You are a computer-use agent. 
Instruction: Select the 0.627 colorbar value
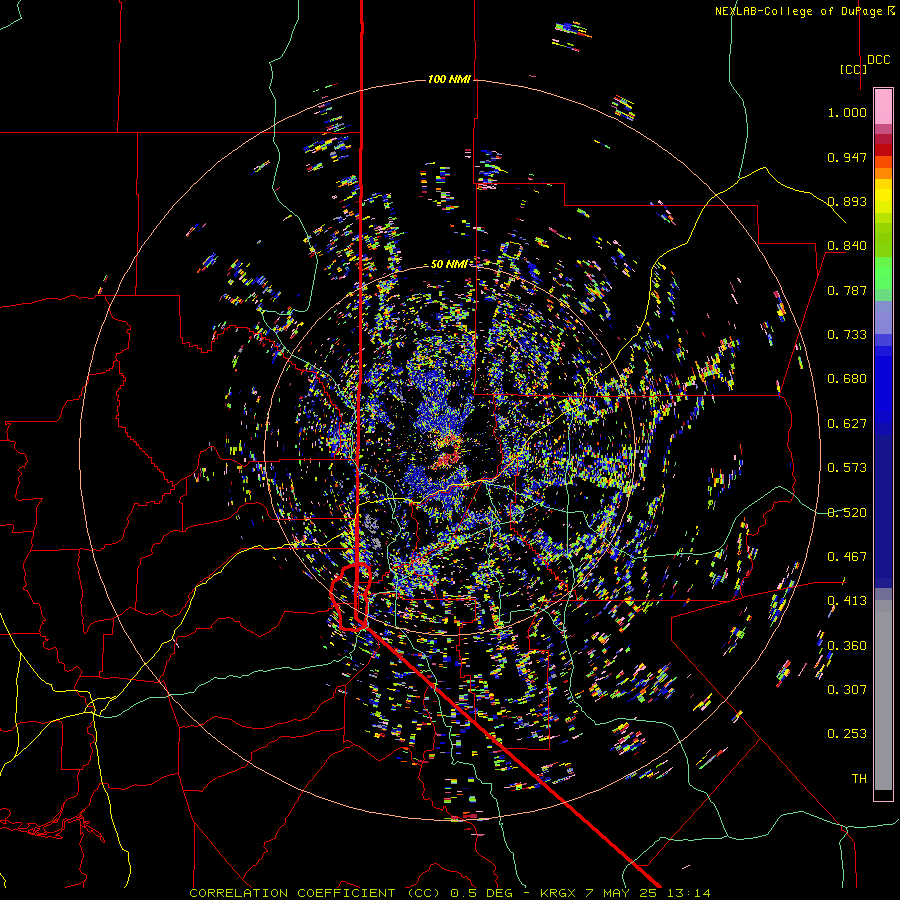tap(847, 424)
